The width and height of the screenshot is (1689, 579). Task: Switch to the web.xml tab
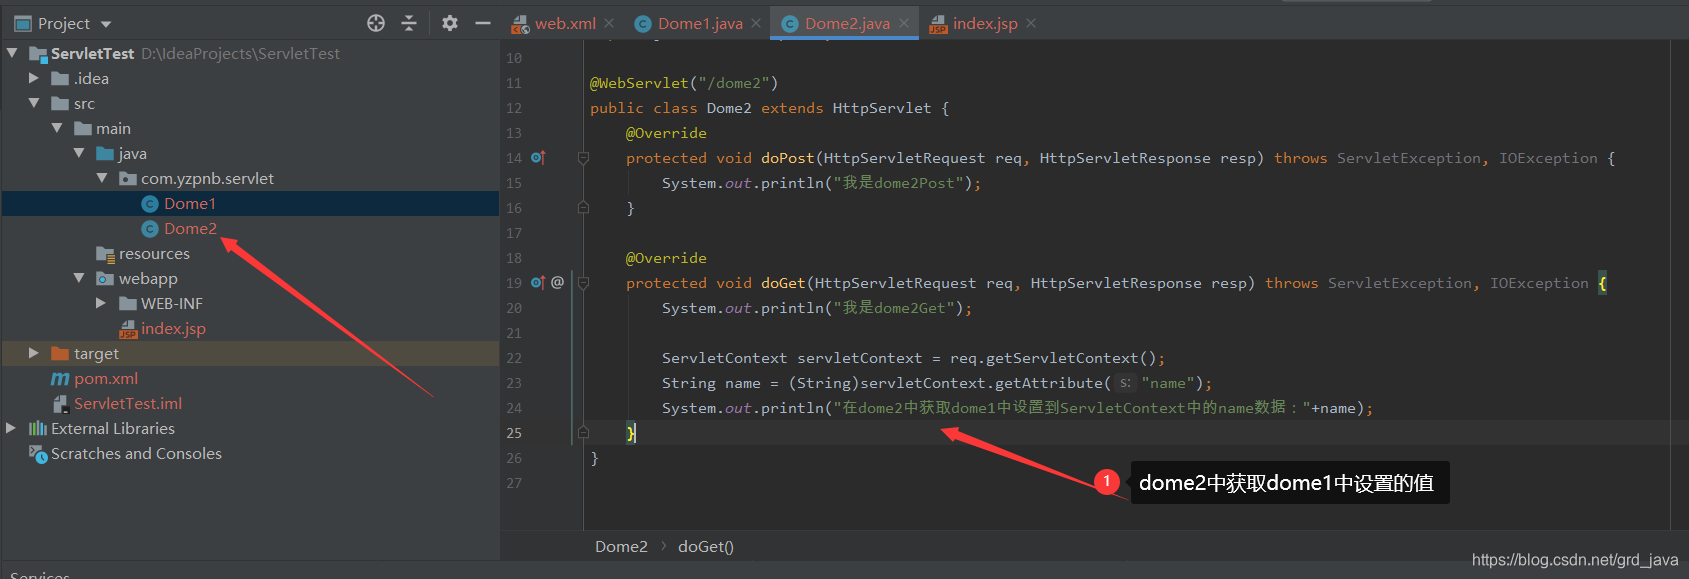[x=565, y=23]
